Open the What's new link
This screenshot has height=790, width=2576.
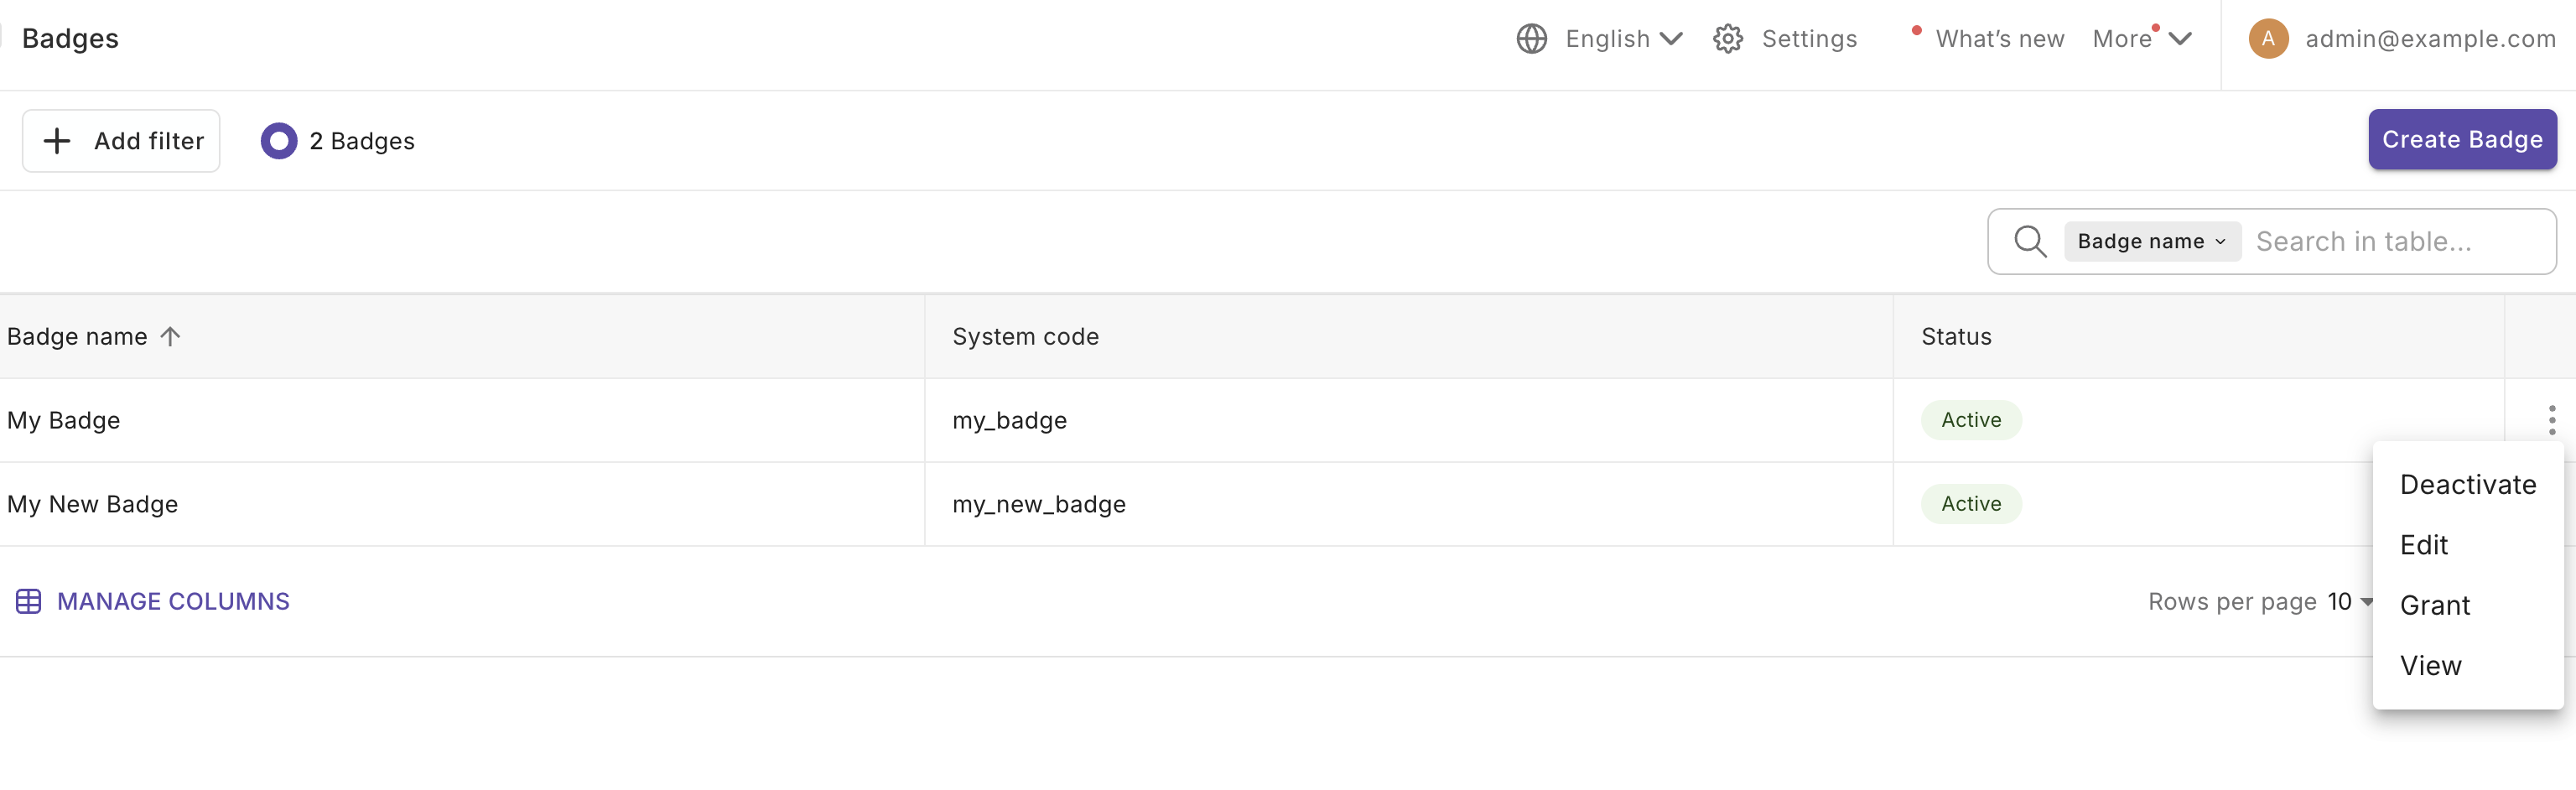pos(1998,39)
